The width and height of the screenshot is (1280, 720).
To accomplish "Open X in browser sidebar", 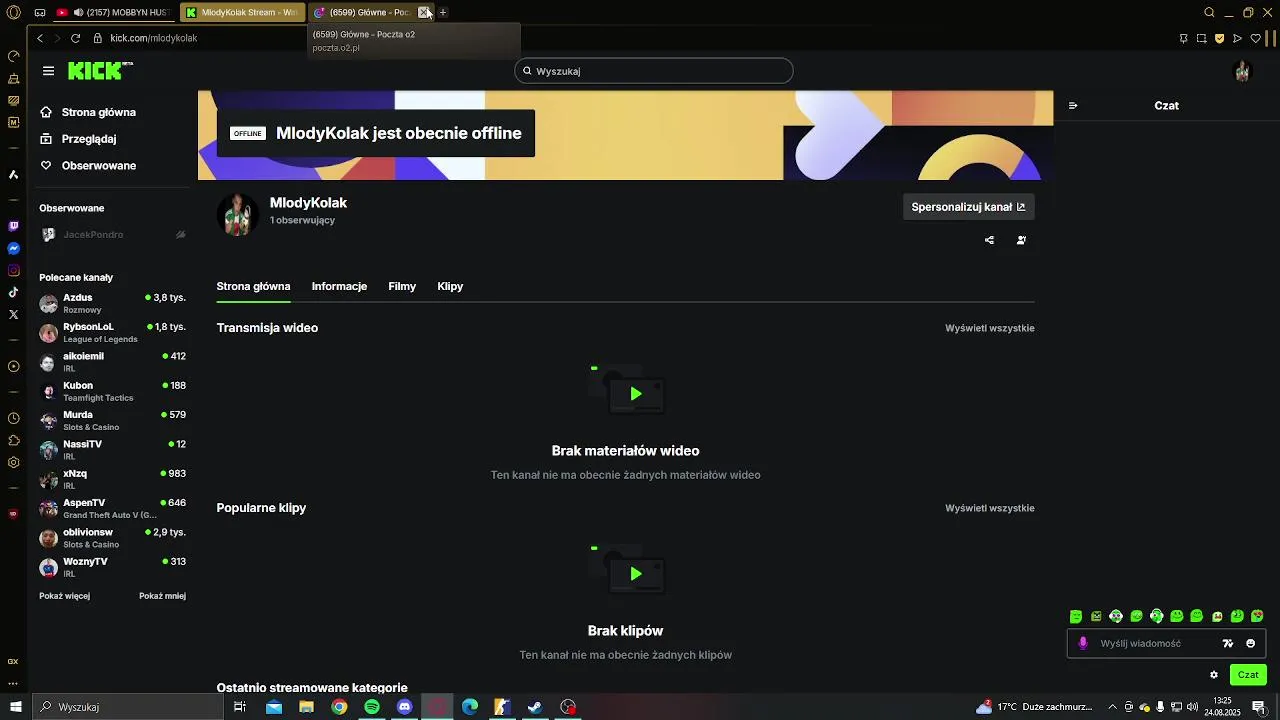I will 13,315.
